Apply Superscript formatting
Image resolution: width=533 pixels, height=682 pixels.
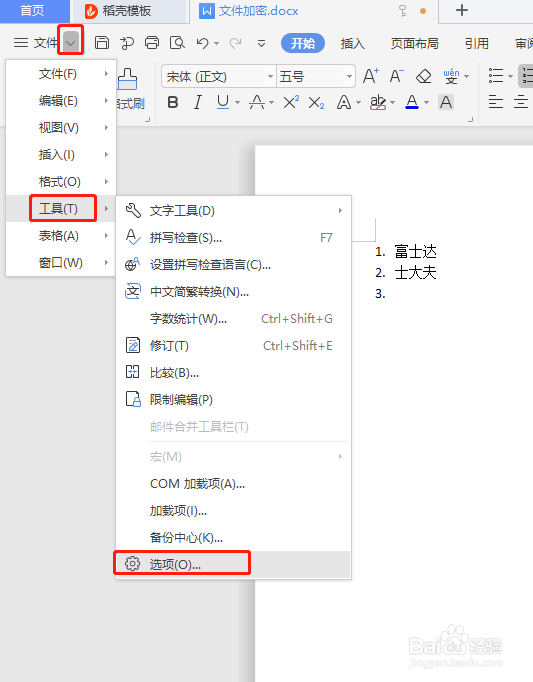pos(291,102)
